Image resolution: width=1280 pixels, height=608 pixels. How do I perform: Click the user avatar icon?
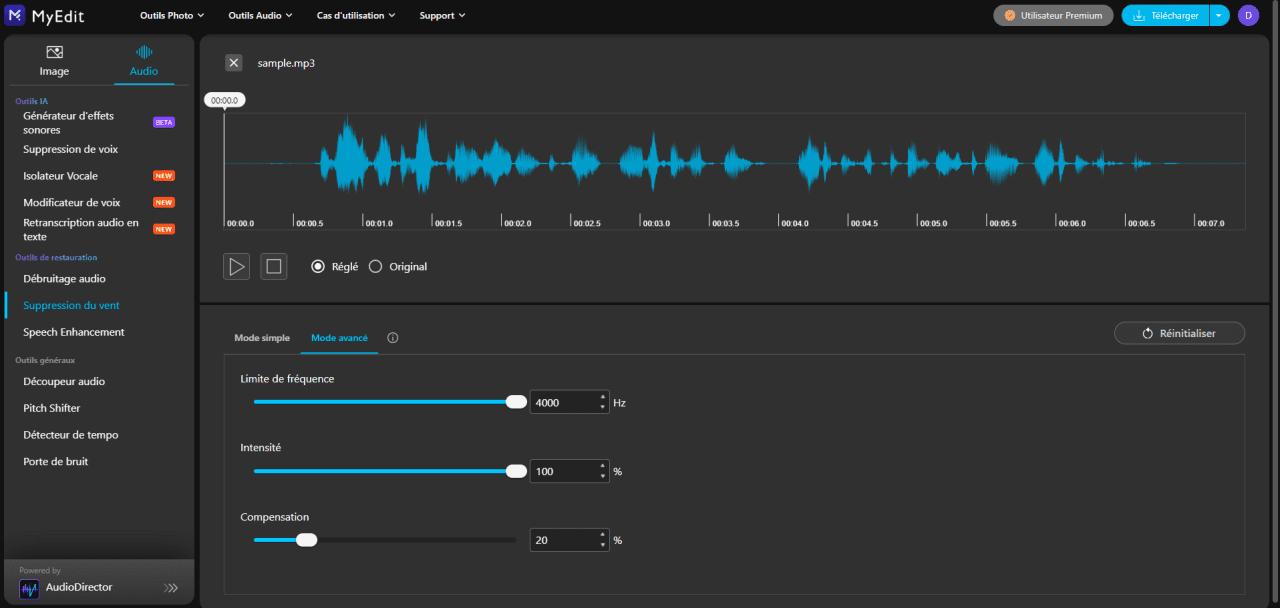tap(1248, 15)
